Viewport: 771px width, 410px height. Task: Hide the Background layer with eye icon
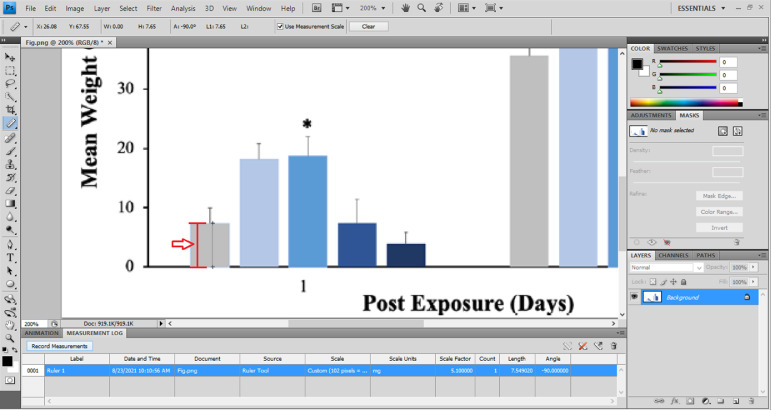coord(636,297)
